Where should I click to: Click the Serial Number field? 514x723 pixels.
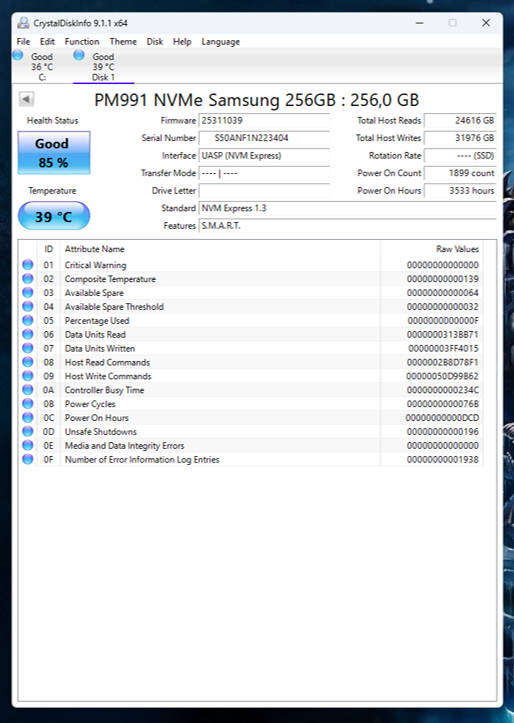264,138
